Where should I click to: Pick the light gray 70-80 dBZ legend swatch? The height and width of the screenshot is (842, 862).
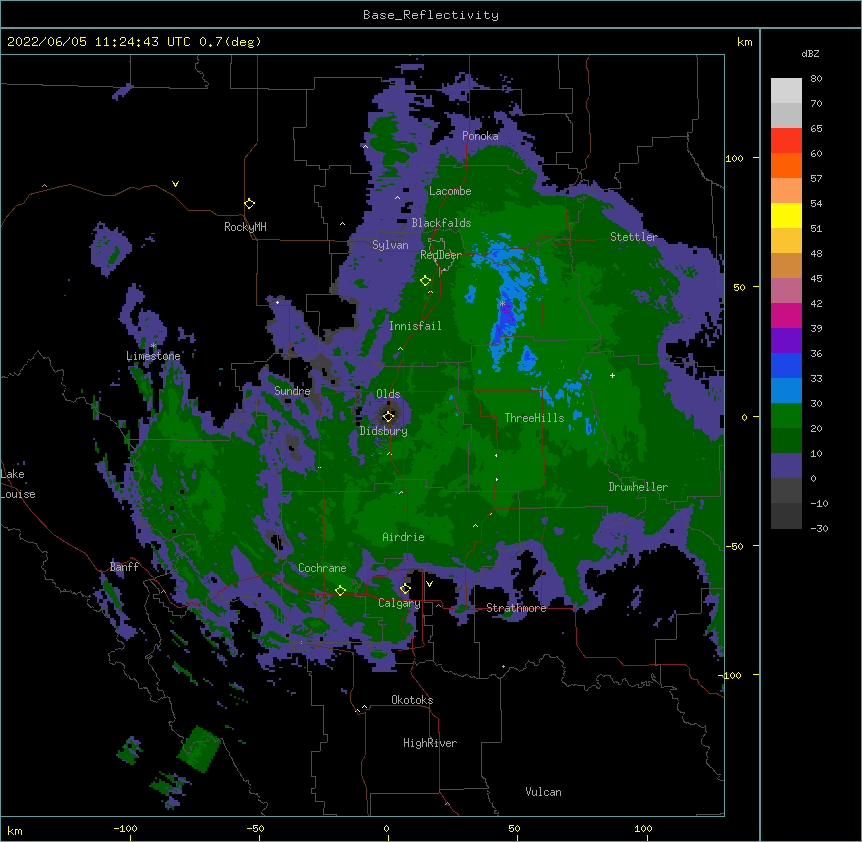click(786, 91)
